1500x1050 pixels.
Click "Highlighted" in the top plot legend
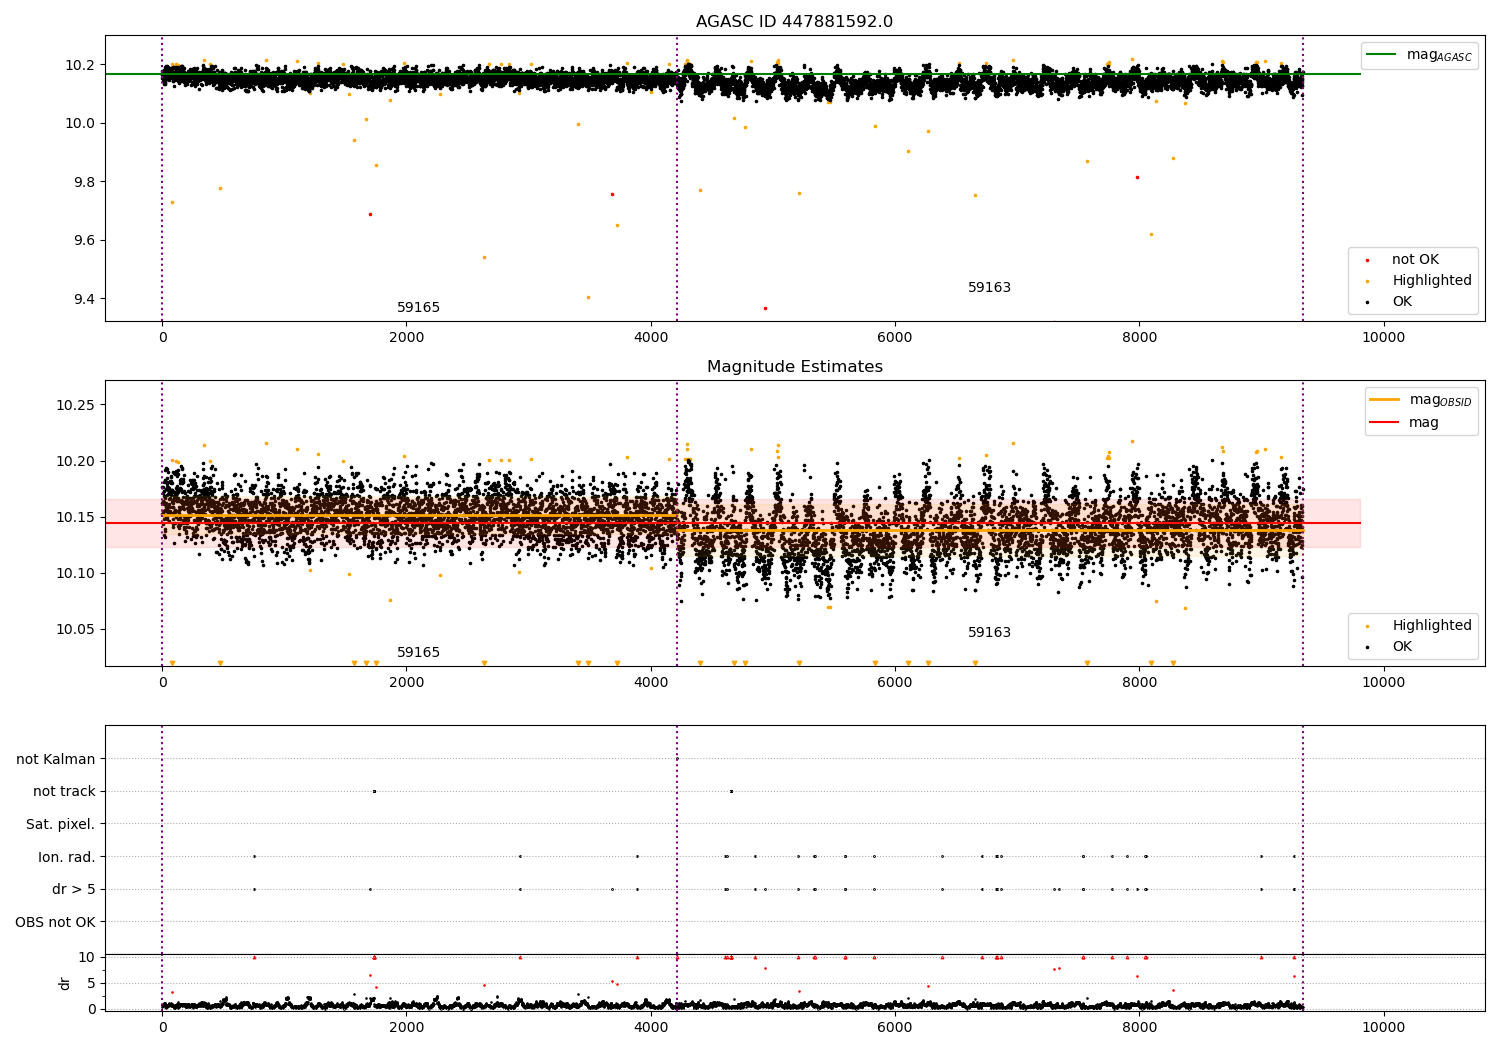[x=1431, y=281]
